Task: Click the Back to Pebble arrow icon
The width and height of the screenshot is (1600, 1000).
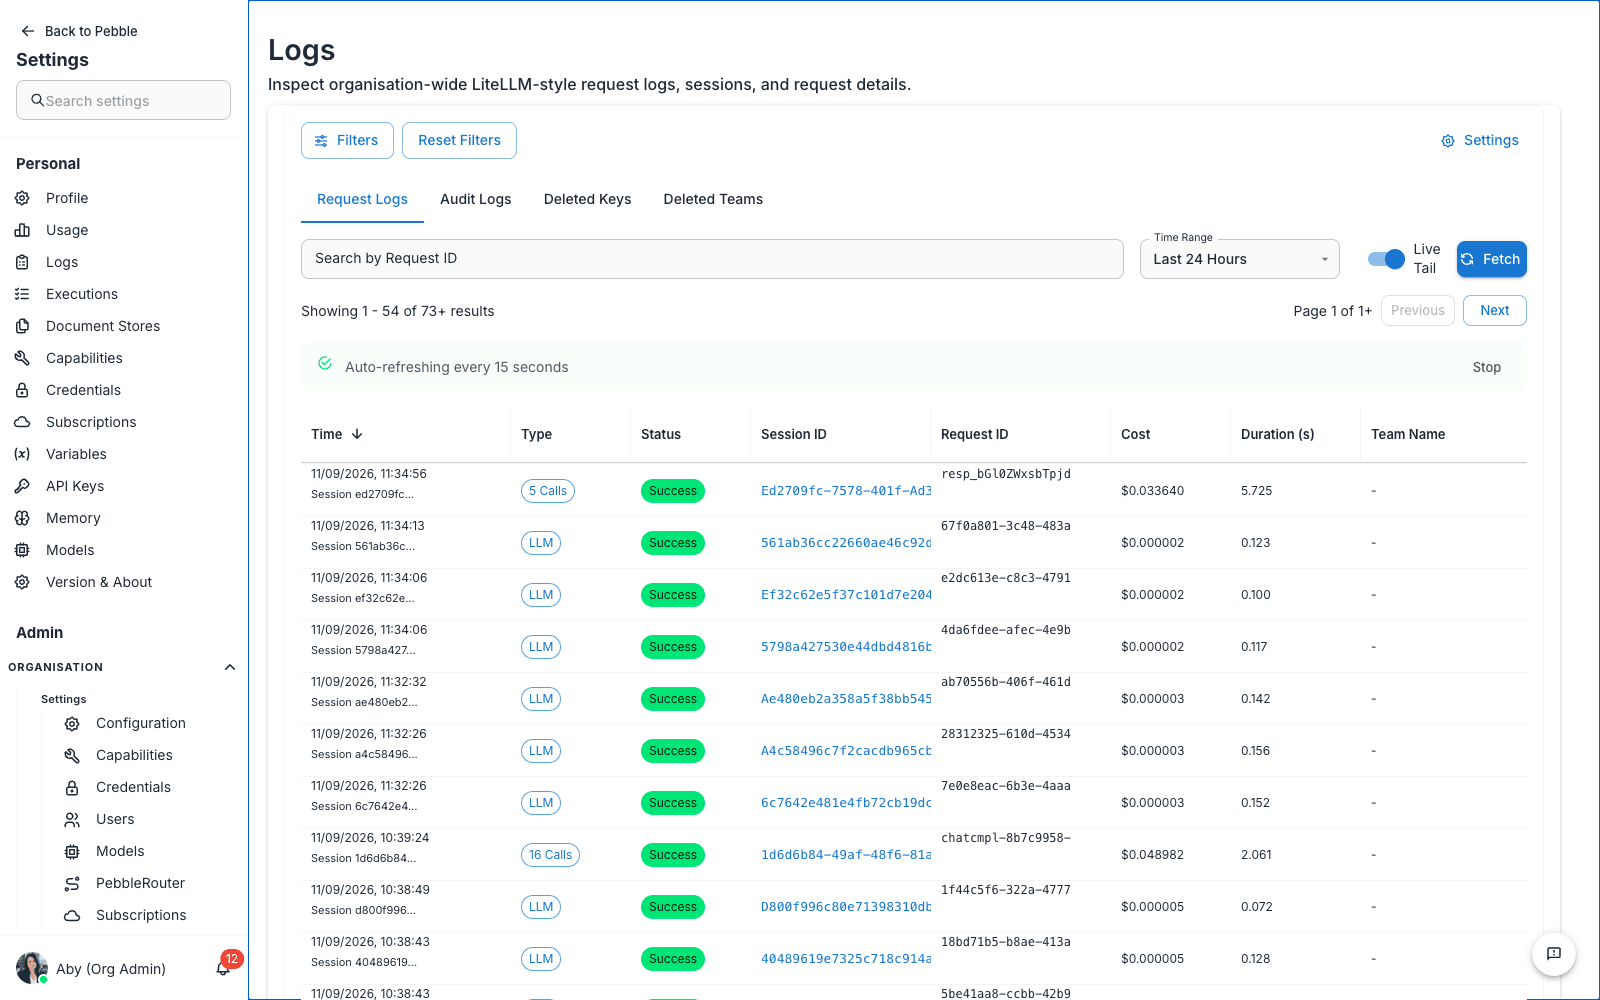Action: click(x=28, y=31)
